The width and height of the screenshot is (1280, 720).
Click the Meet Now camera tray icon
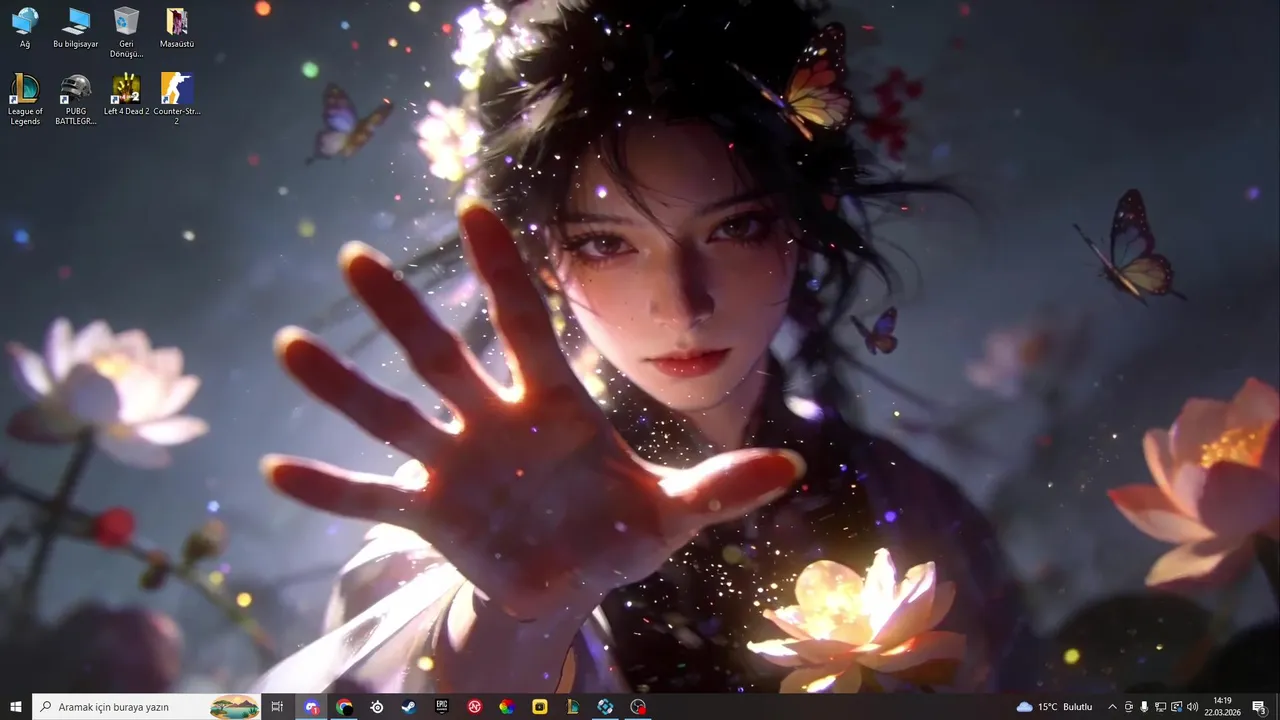click(1129, 707)
